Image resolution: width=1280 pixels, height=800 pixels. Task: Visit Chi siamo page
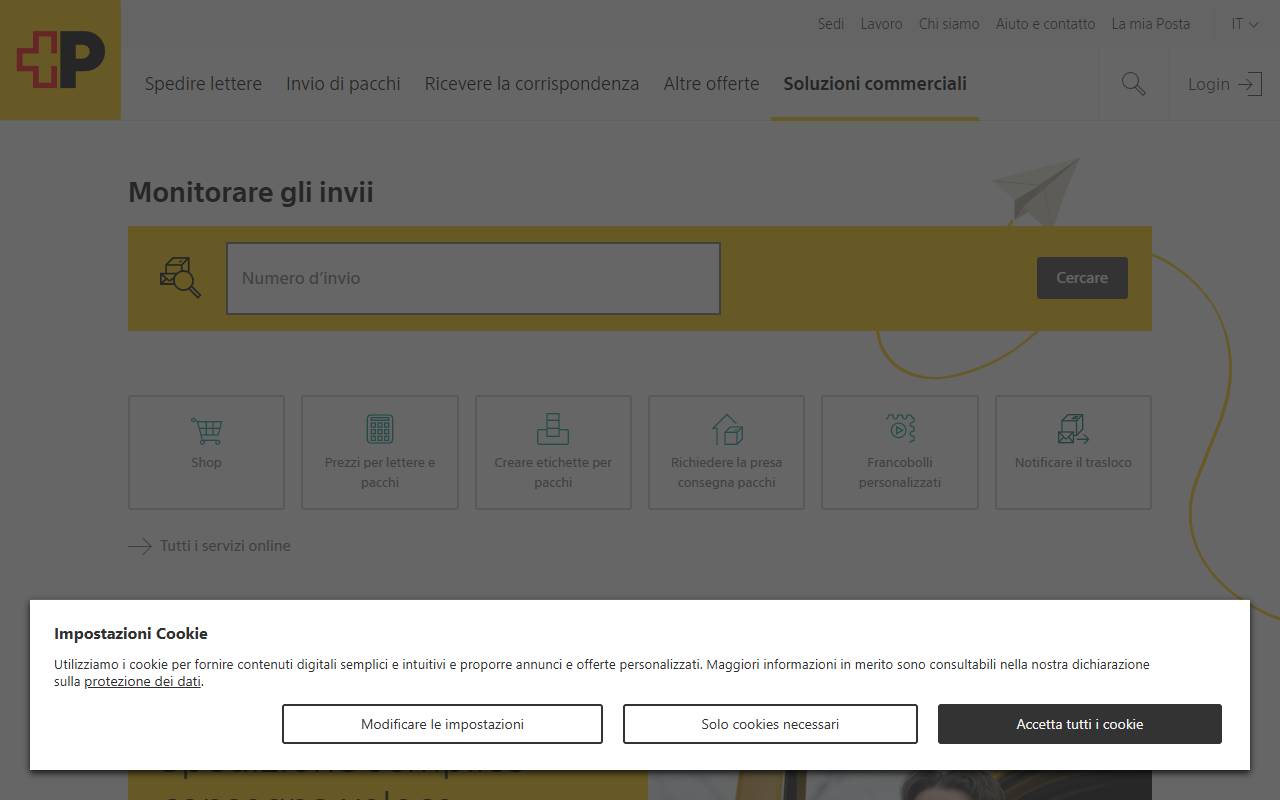[949, 24]
